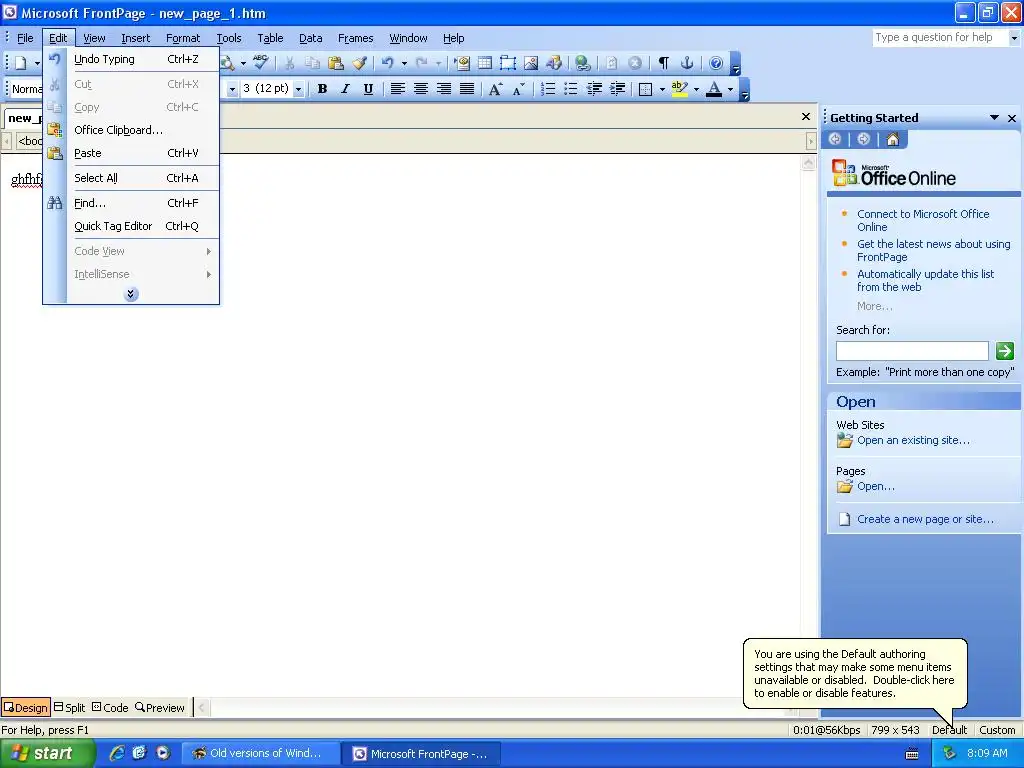This screenshot has height=768, width=1024.
Task: Open the Font Color dropdown arrow
Action: pyautogui.click(x=730, y=89)
